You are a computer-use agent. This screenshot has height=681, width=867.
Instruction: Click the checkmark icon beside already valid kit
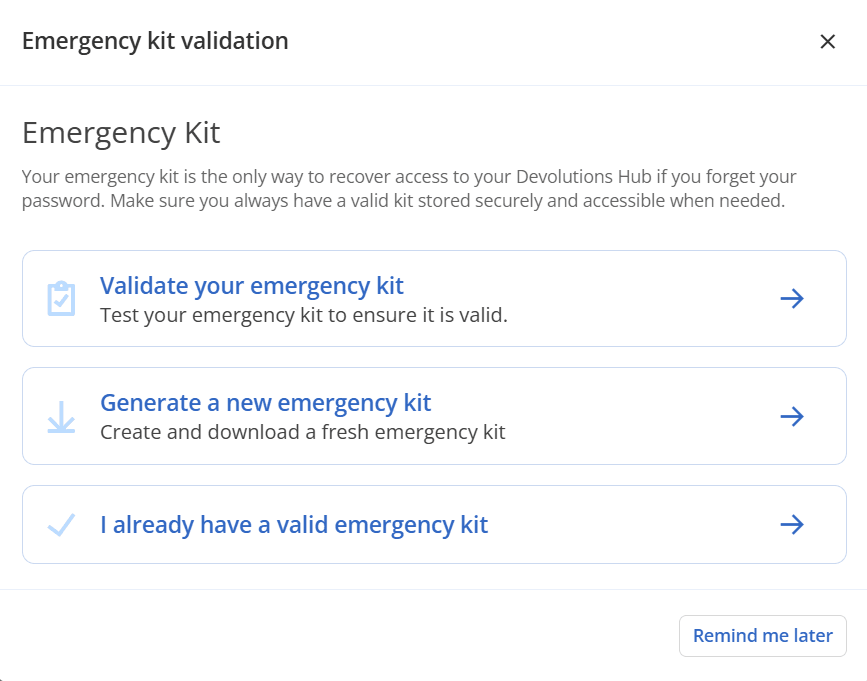[x=61, y=525]
